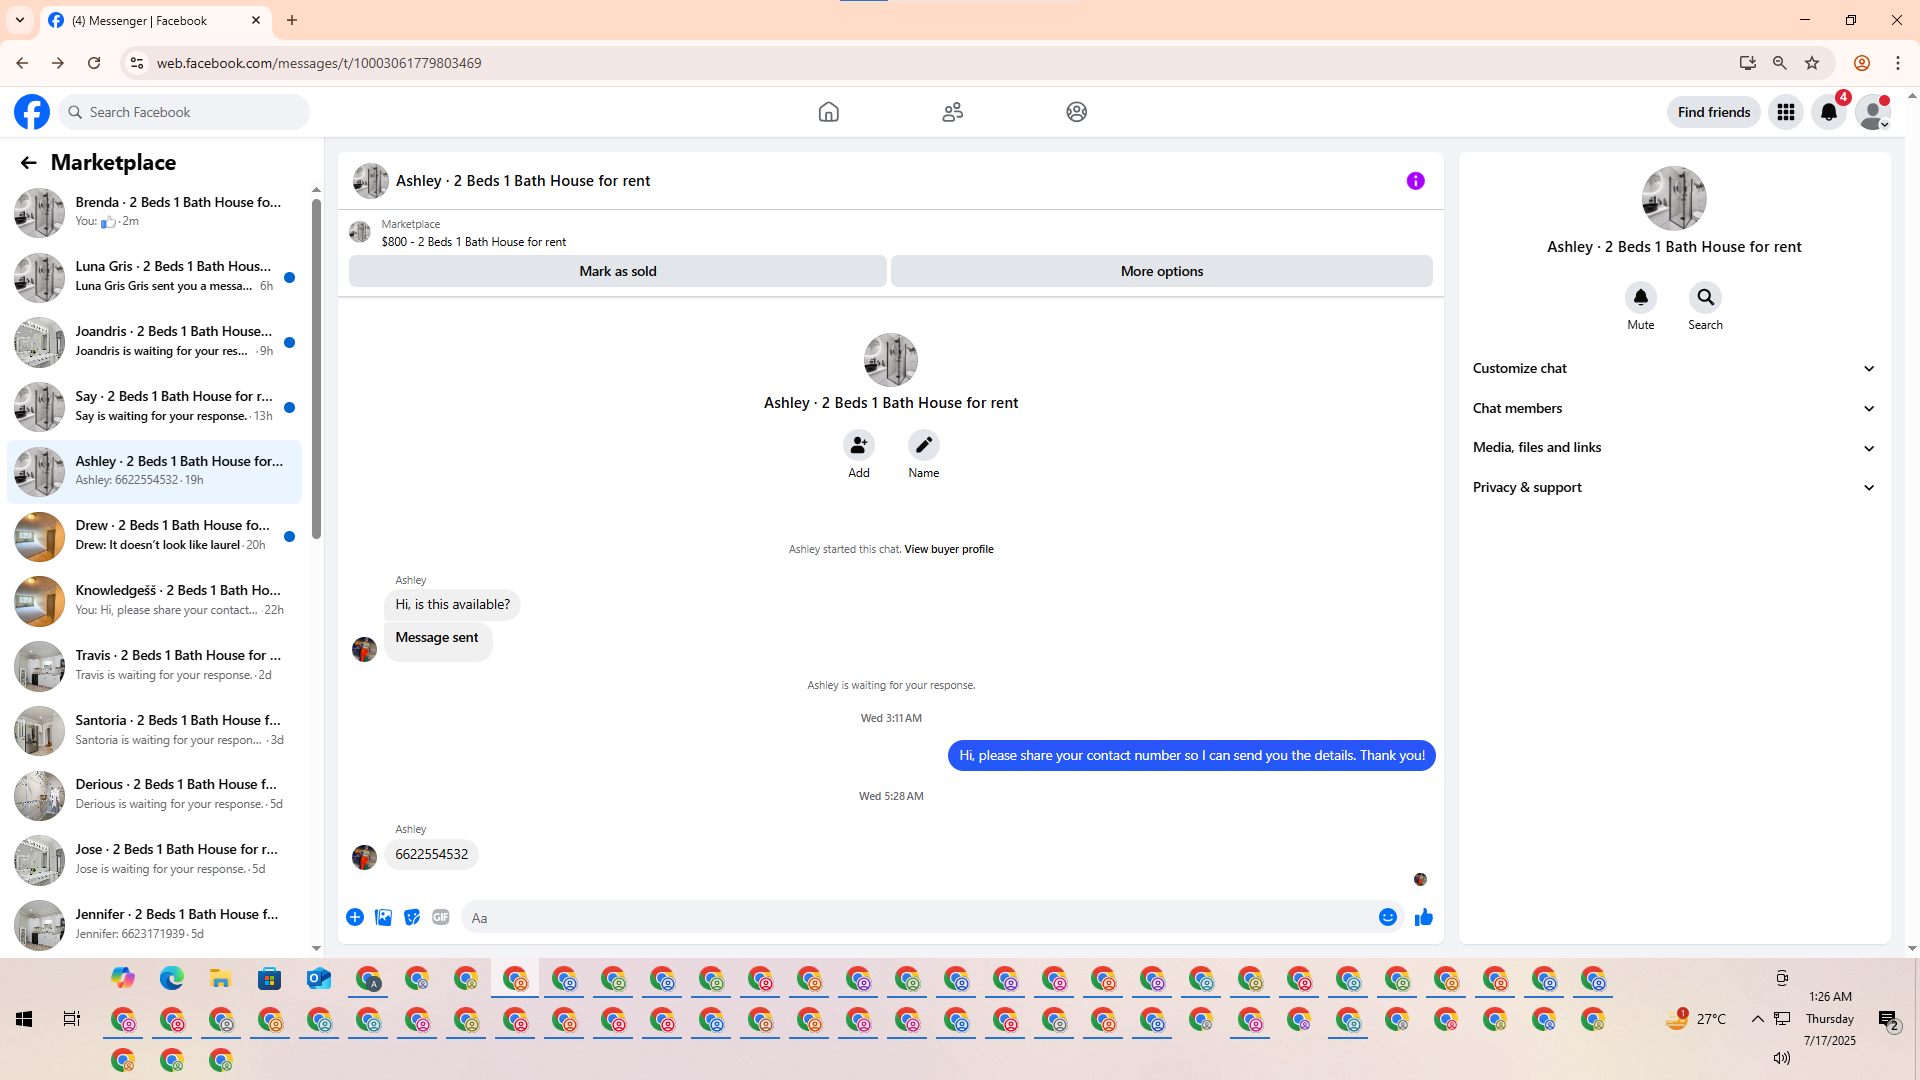
Task: Open Joandris conversation in the list
Action: point(155,342)
